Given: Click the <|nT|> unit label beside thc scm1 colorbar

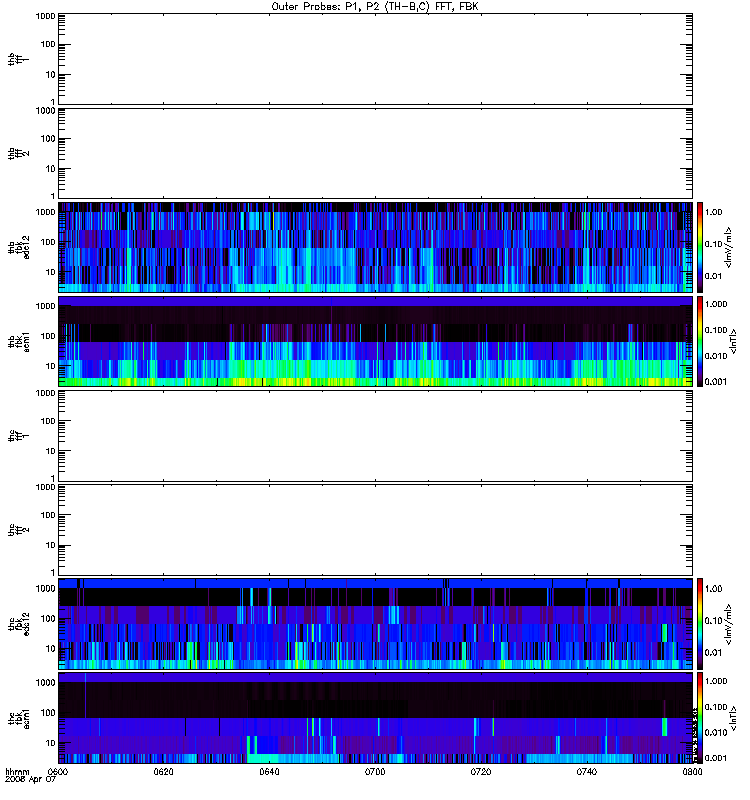Looking at the screenshot, I should (x=734, y=718).
